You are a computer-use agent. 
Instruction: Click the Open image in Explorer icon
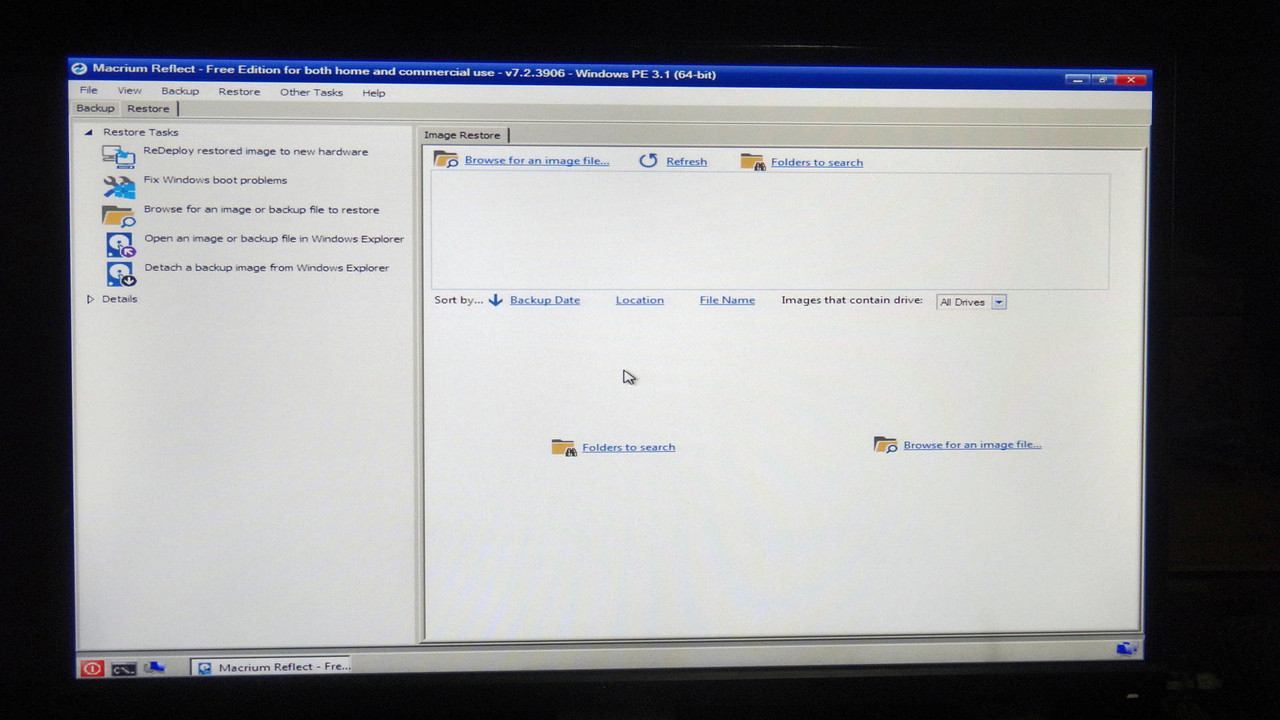(x=120, y=245)
